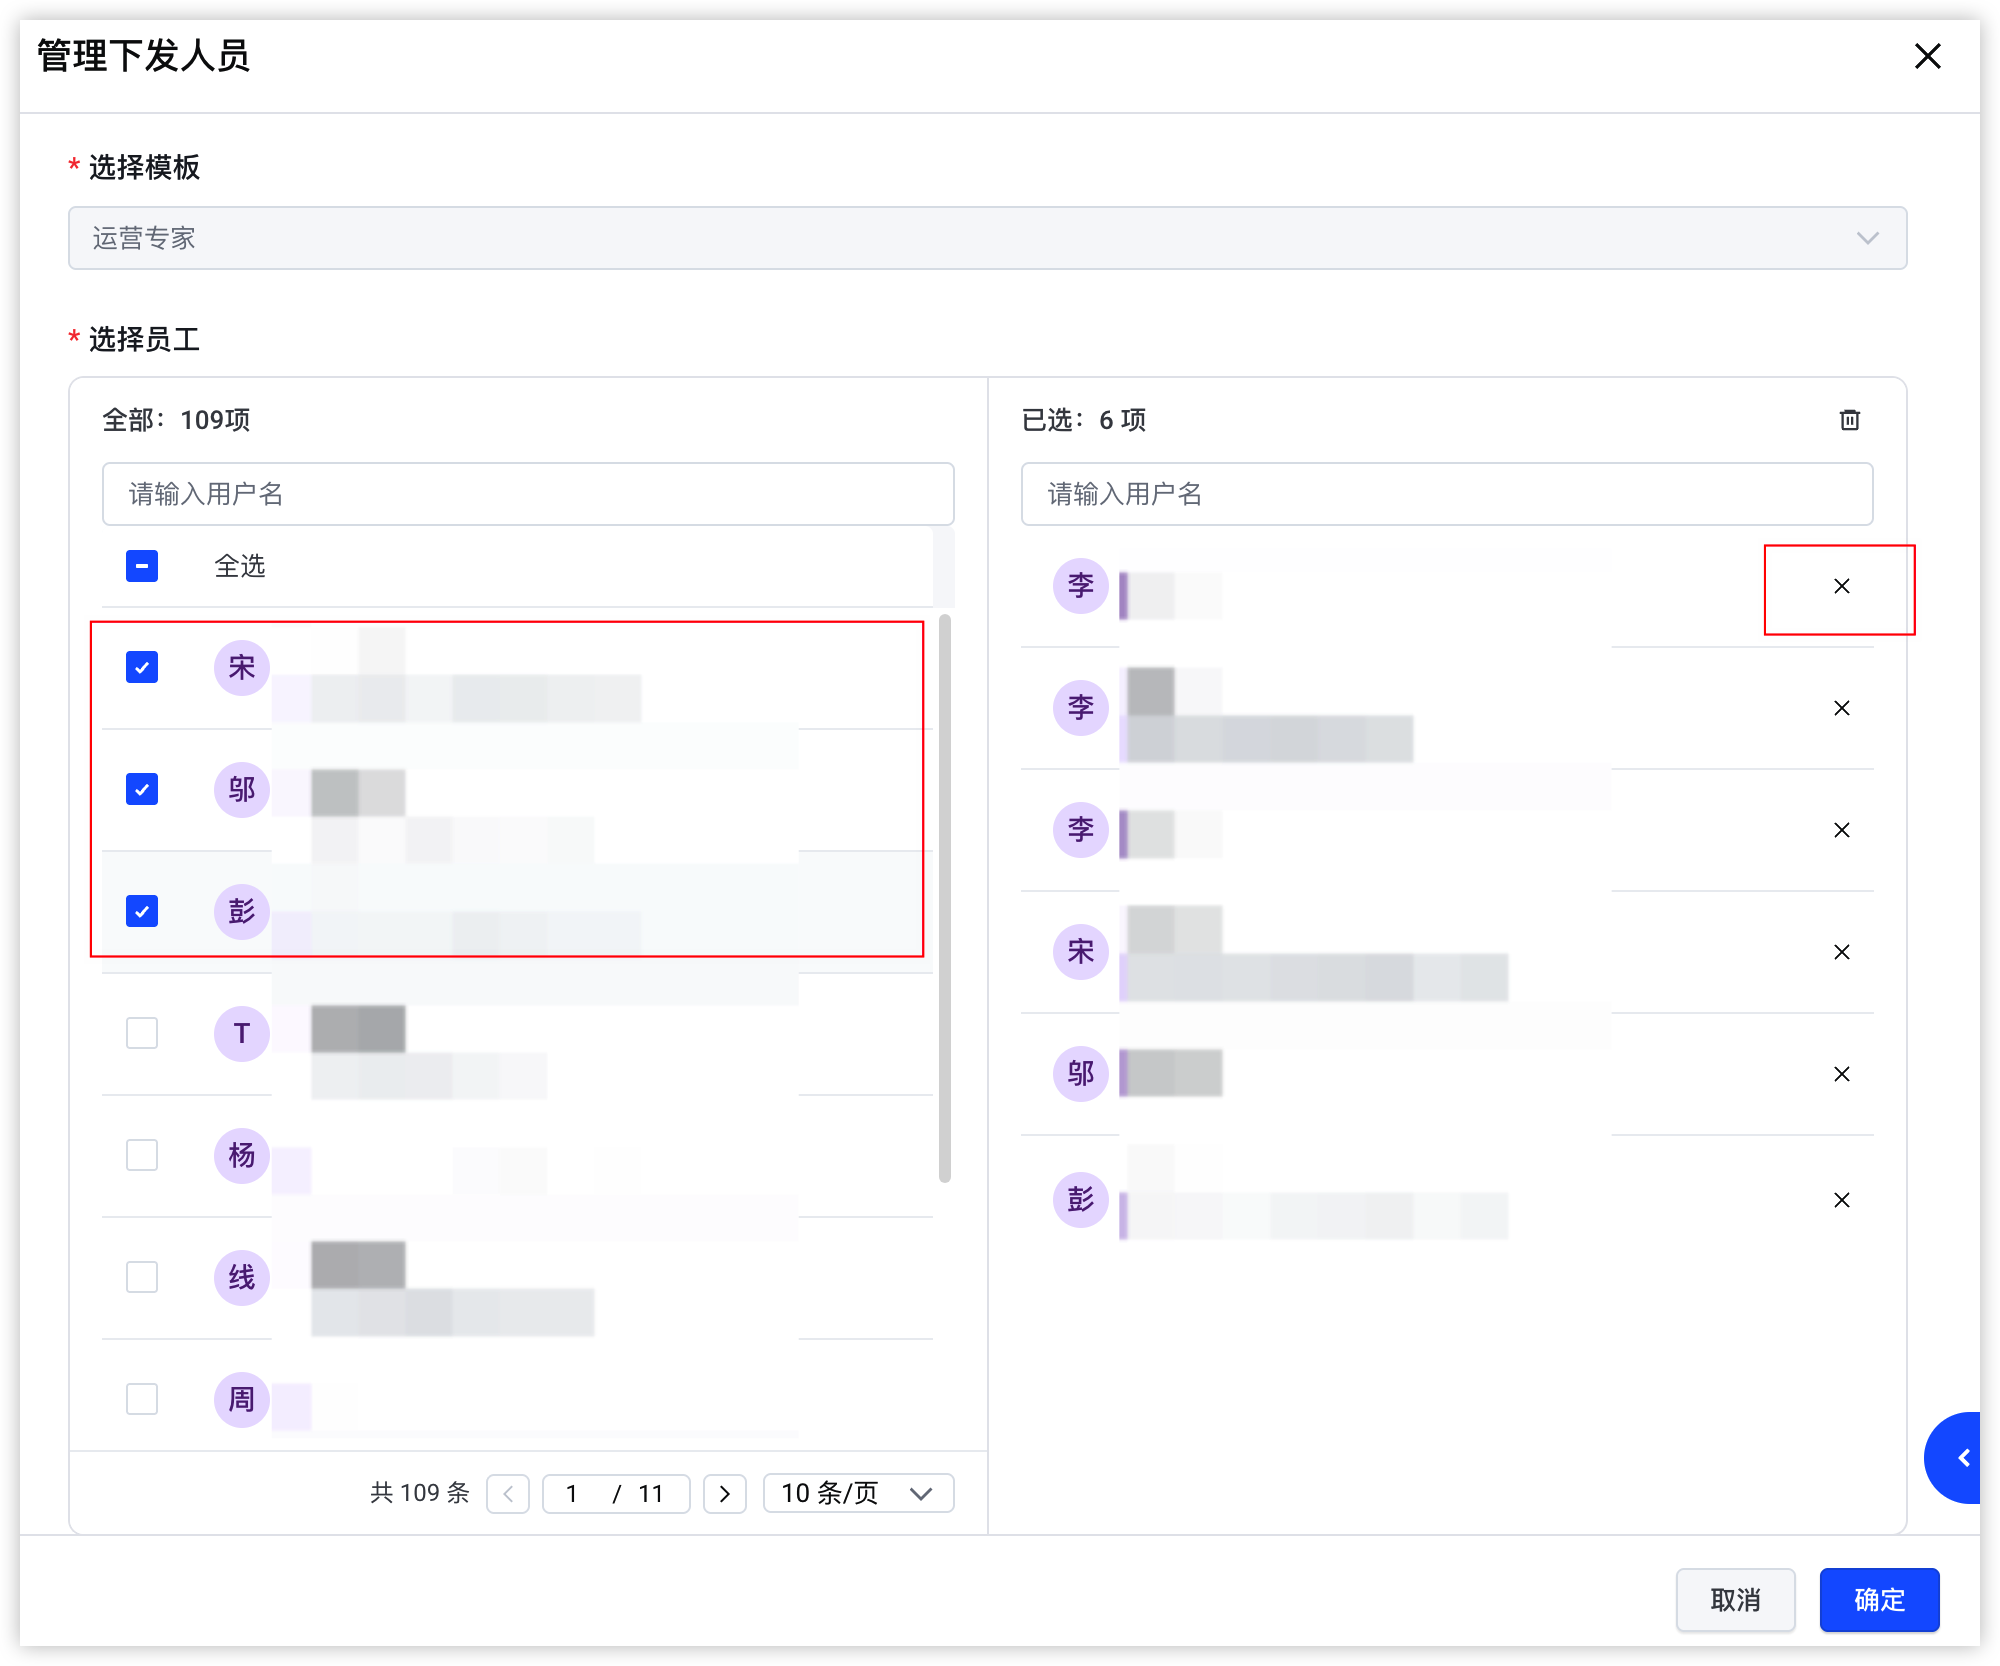The height and width of the screenshot is (1666, 2000).
Task: Remove first 李 from selected list
Action: click(1841, 587)
